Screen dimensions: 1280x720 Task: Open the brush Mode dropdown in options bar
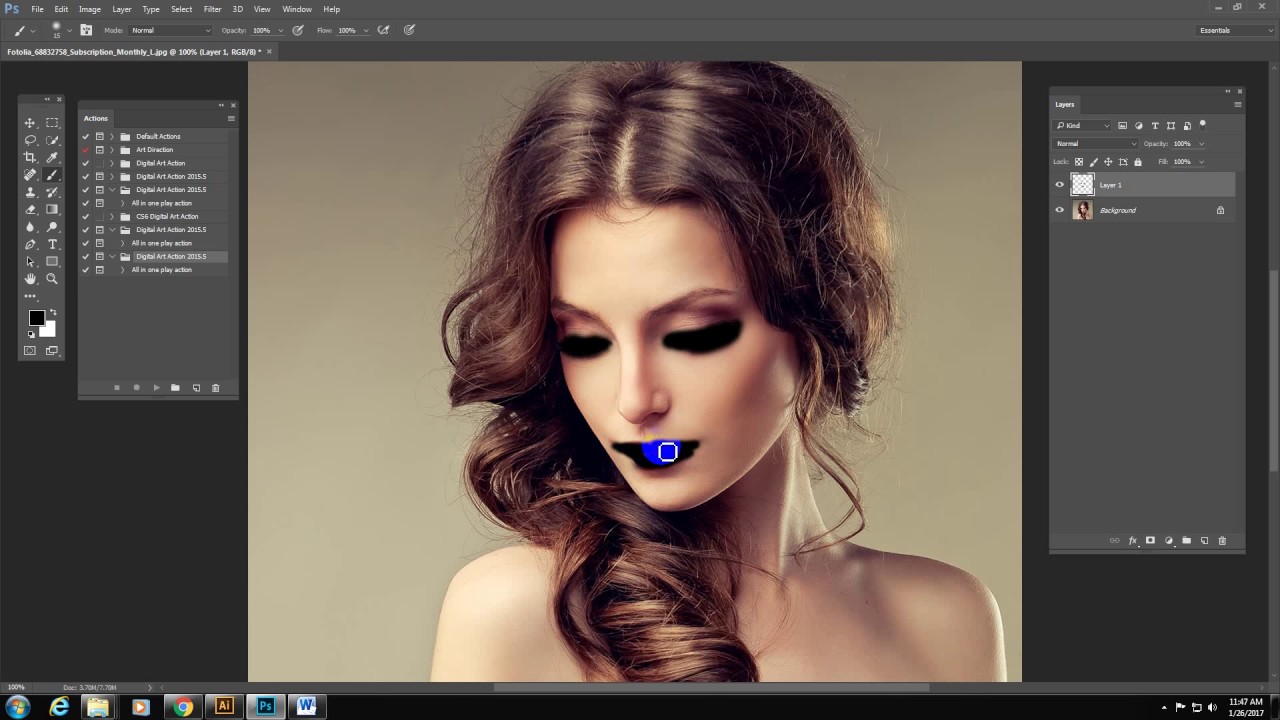tap(171, 30)
